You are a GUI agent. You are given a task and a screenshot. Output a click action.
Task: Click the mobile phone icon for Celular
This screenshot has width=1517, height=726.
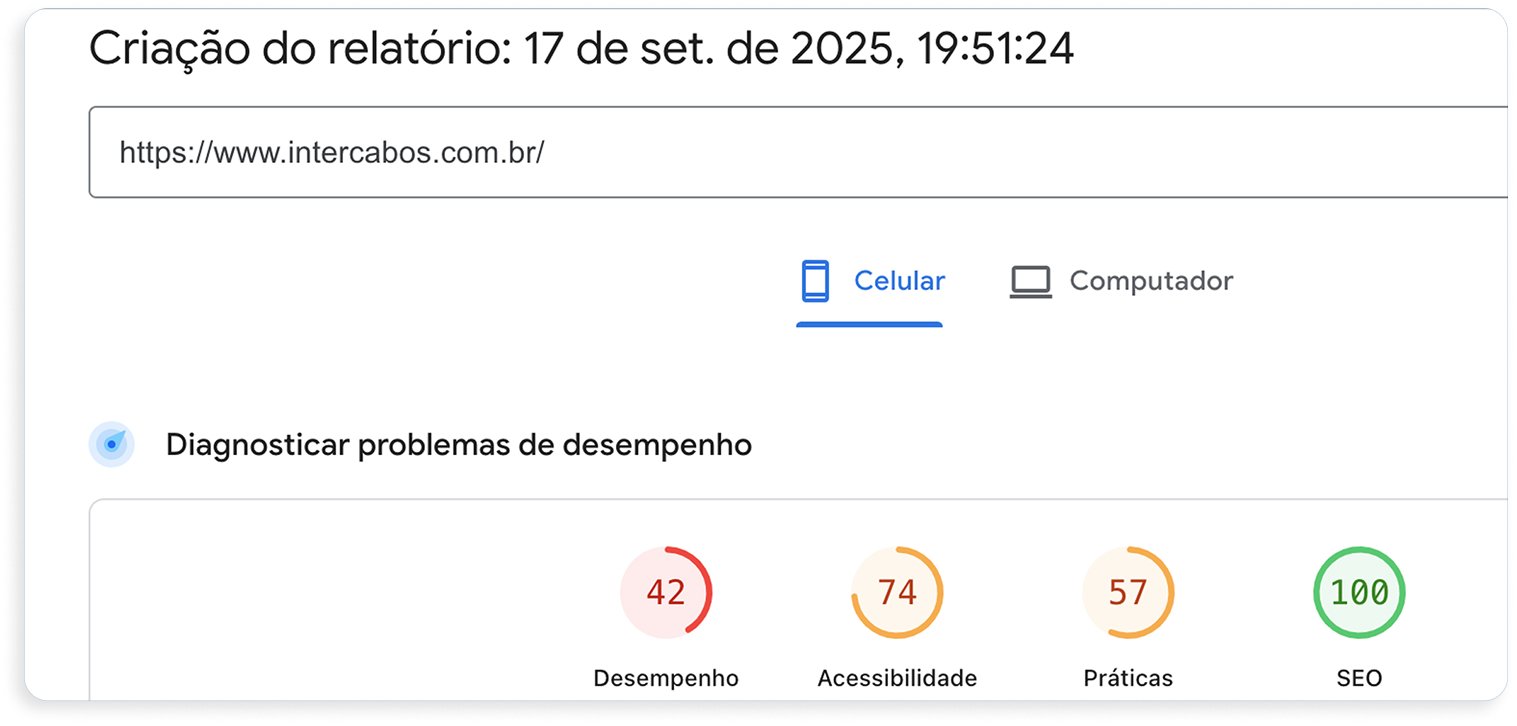click(816, 281)
